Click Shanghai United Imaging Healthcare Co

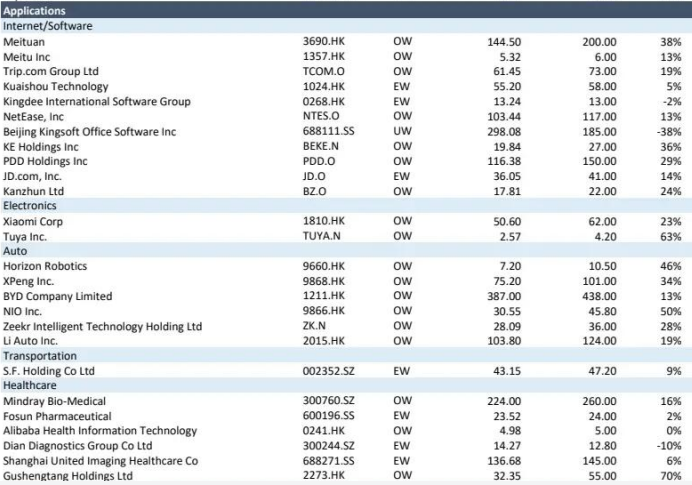pos(100,461)
